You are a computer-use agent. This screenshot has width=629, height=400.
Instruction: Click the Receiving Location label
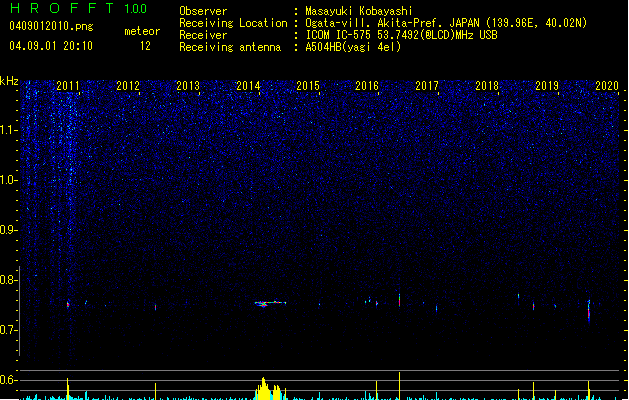tap(233, 23)
